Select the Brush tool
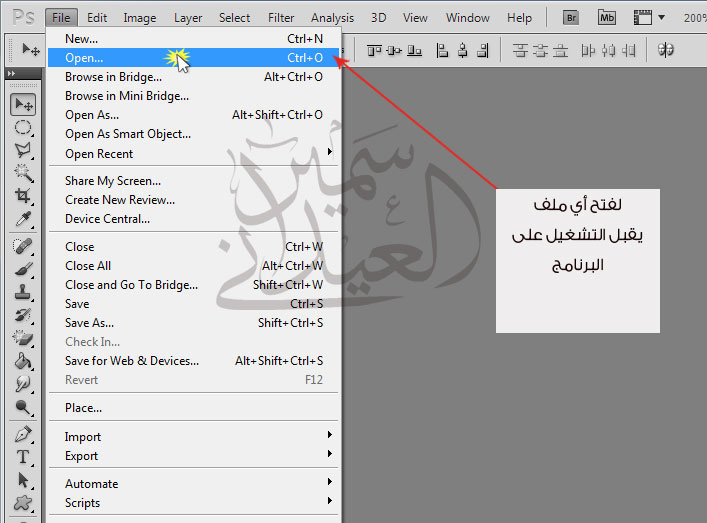707x523 pixels. (x=23, y=269)
